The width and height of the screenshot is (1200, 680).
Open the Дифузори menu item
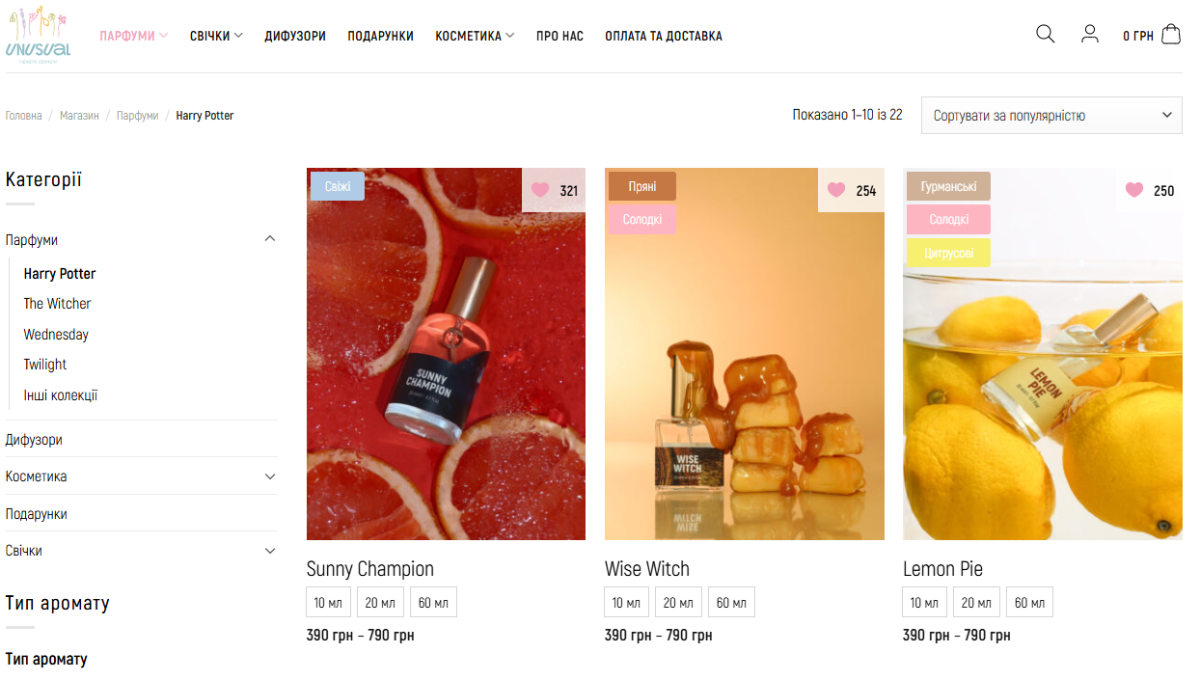coord(295,36)
